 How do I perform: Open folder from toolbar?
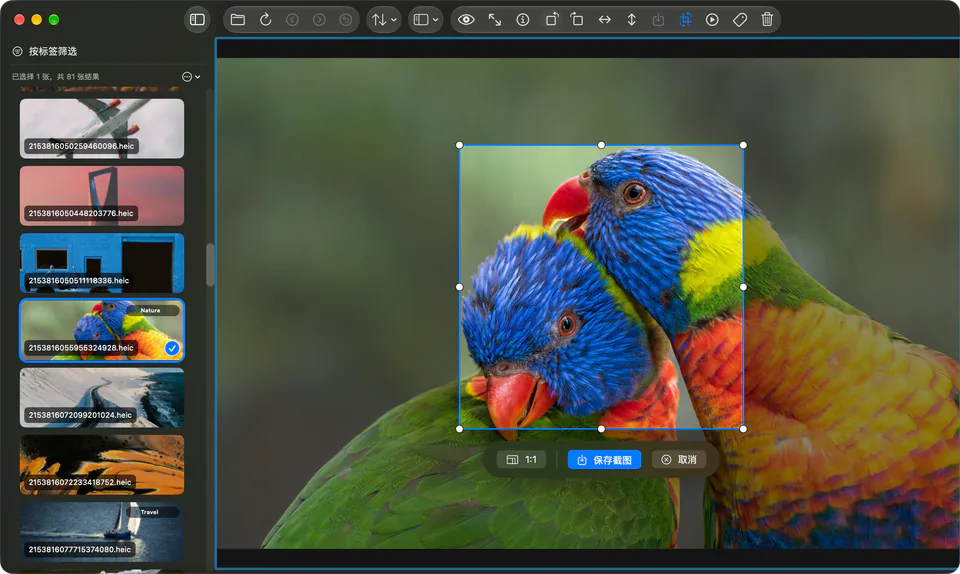[x=238, y=20]
